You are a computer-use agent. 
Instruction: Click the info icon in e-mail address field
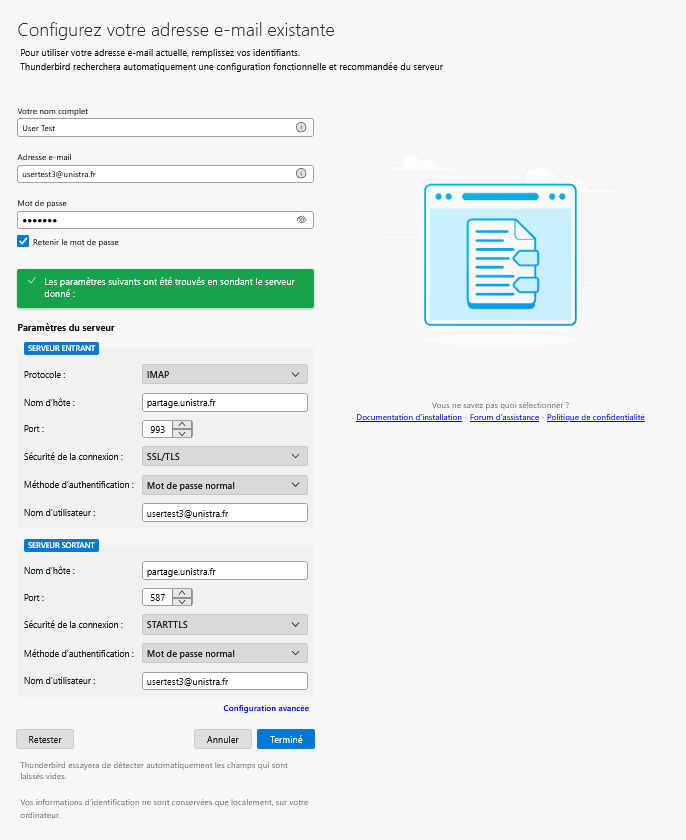[301, 174]
